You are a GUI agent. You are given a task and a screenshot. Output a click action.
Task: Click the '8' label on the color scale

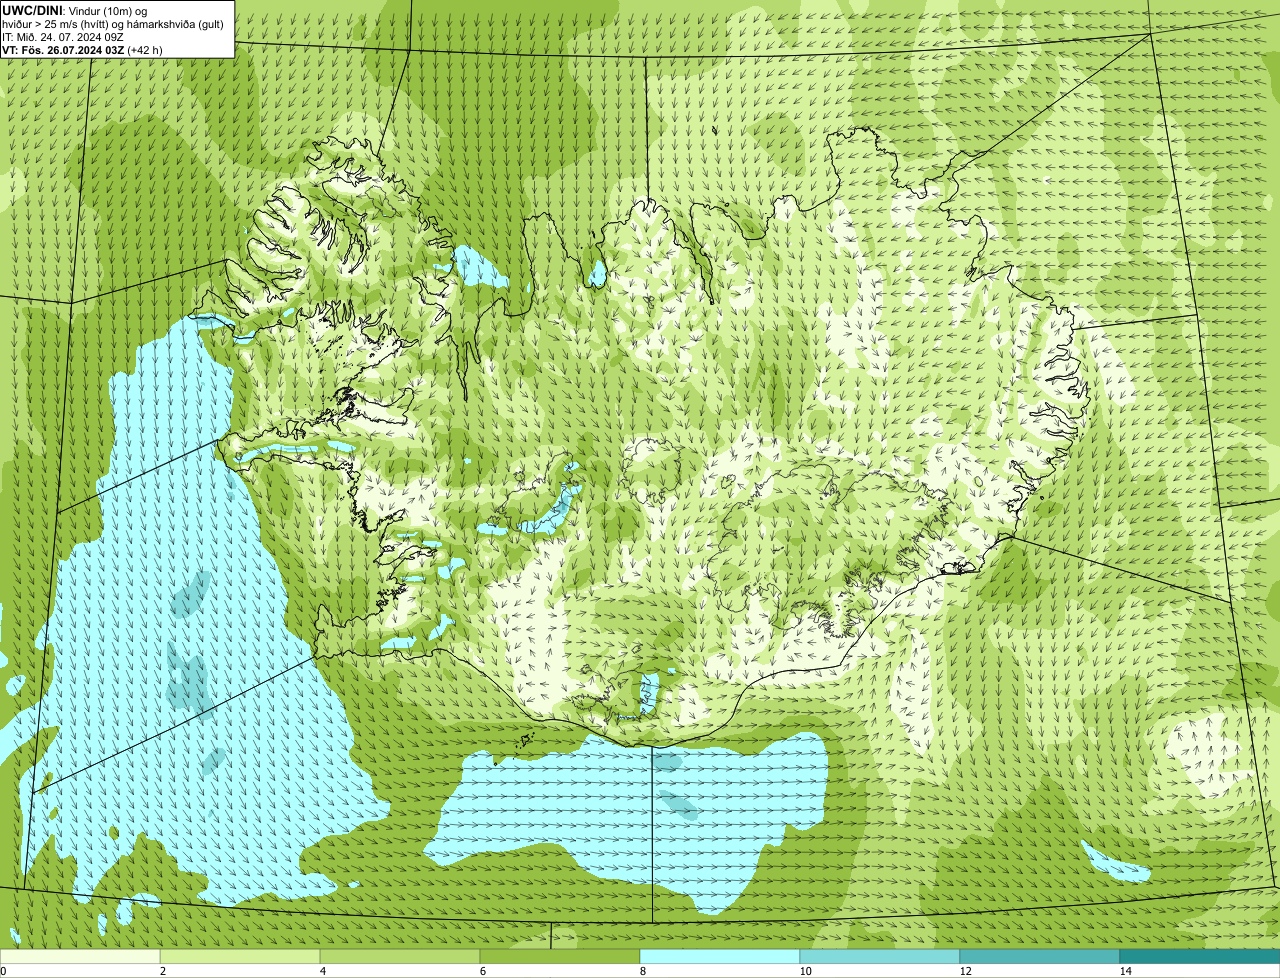642,971
